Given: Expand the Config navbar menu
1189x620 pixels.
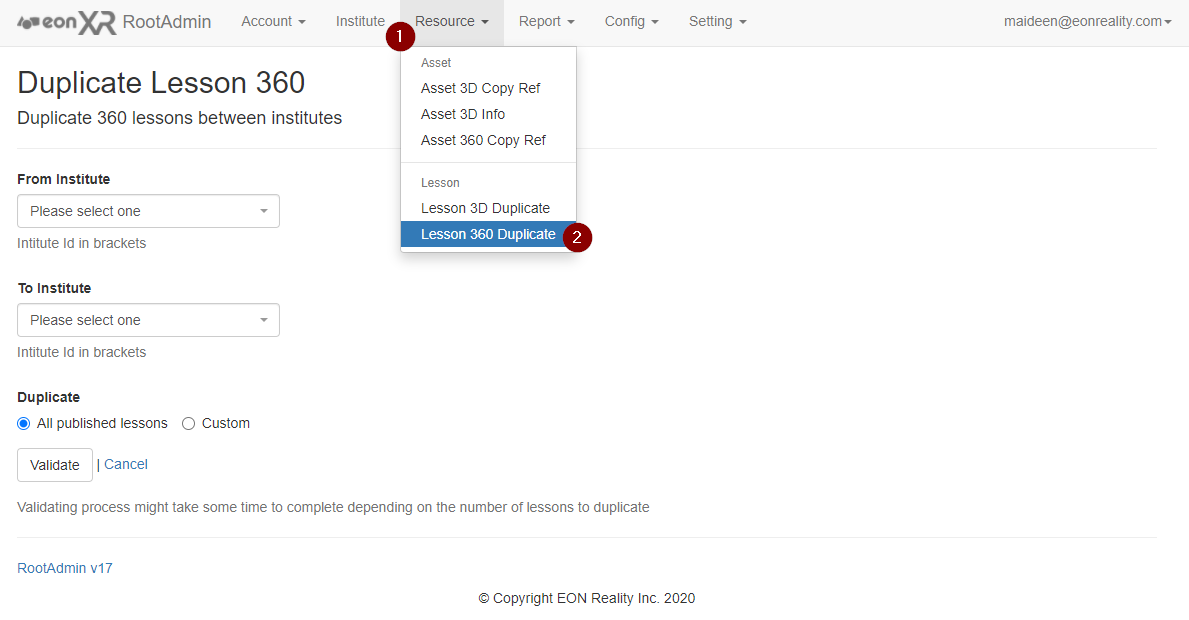Looking at the screenshot, I should tap(631, 22).
